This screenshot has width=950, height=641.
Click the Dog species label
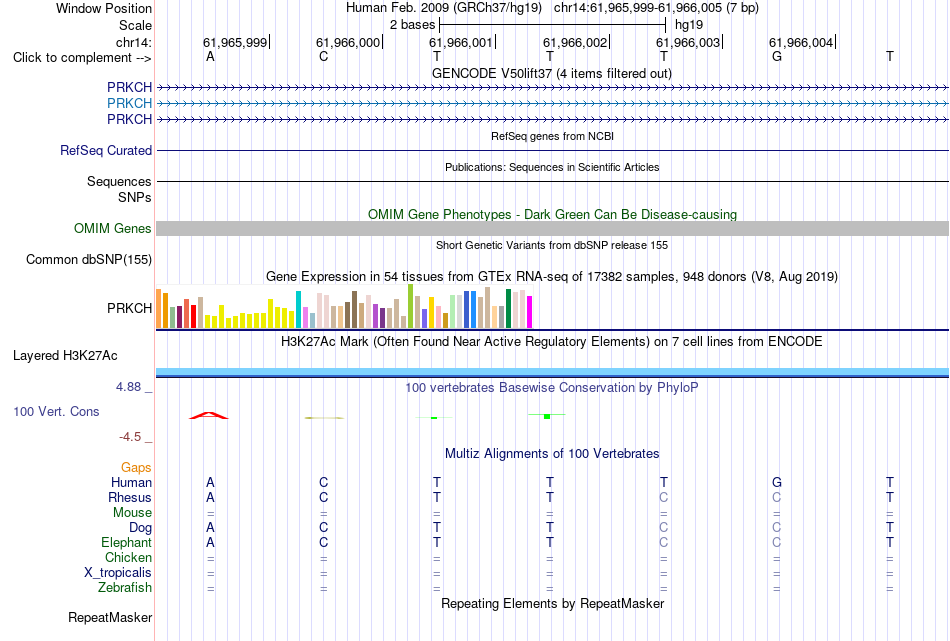140,528
